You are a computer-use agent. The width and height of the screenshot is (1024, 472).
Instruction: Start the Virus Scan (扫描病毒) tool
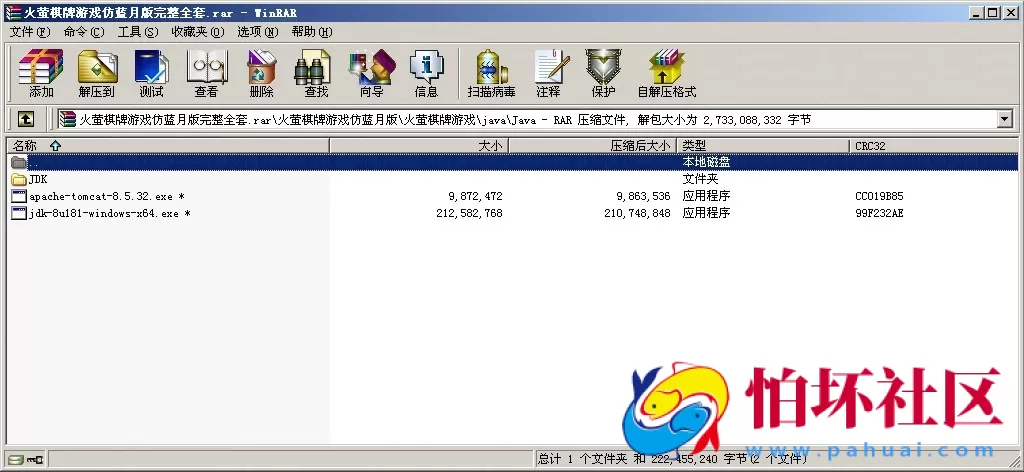[491, 73]
